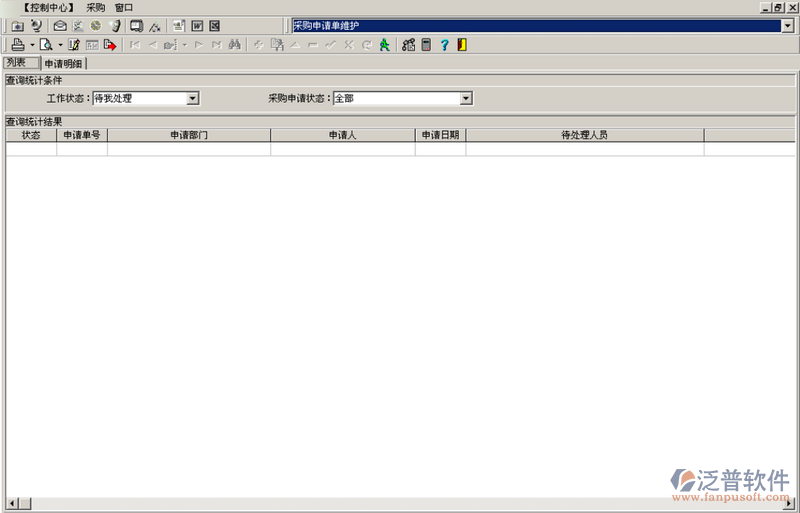
Task: Click the webcam-shaped icon in top toolbar
Action: 36,26
